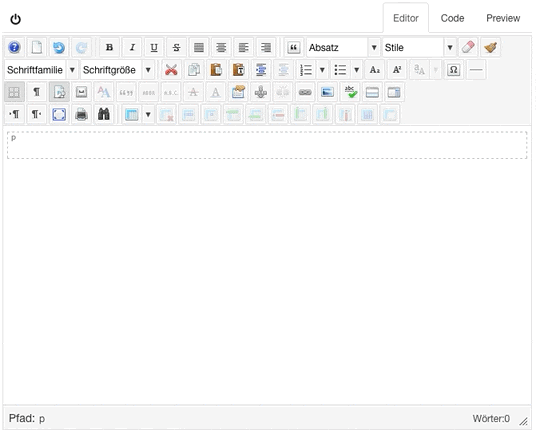
Task: Expand the numbered list style options
Action: [322, 70]
